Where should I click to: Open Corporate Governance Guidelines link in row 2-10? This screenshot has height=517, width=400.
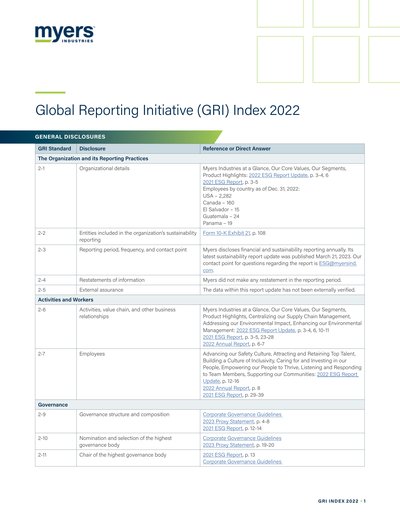(242, 438)
